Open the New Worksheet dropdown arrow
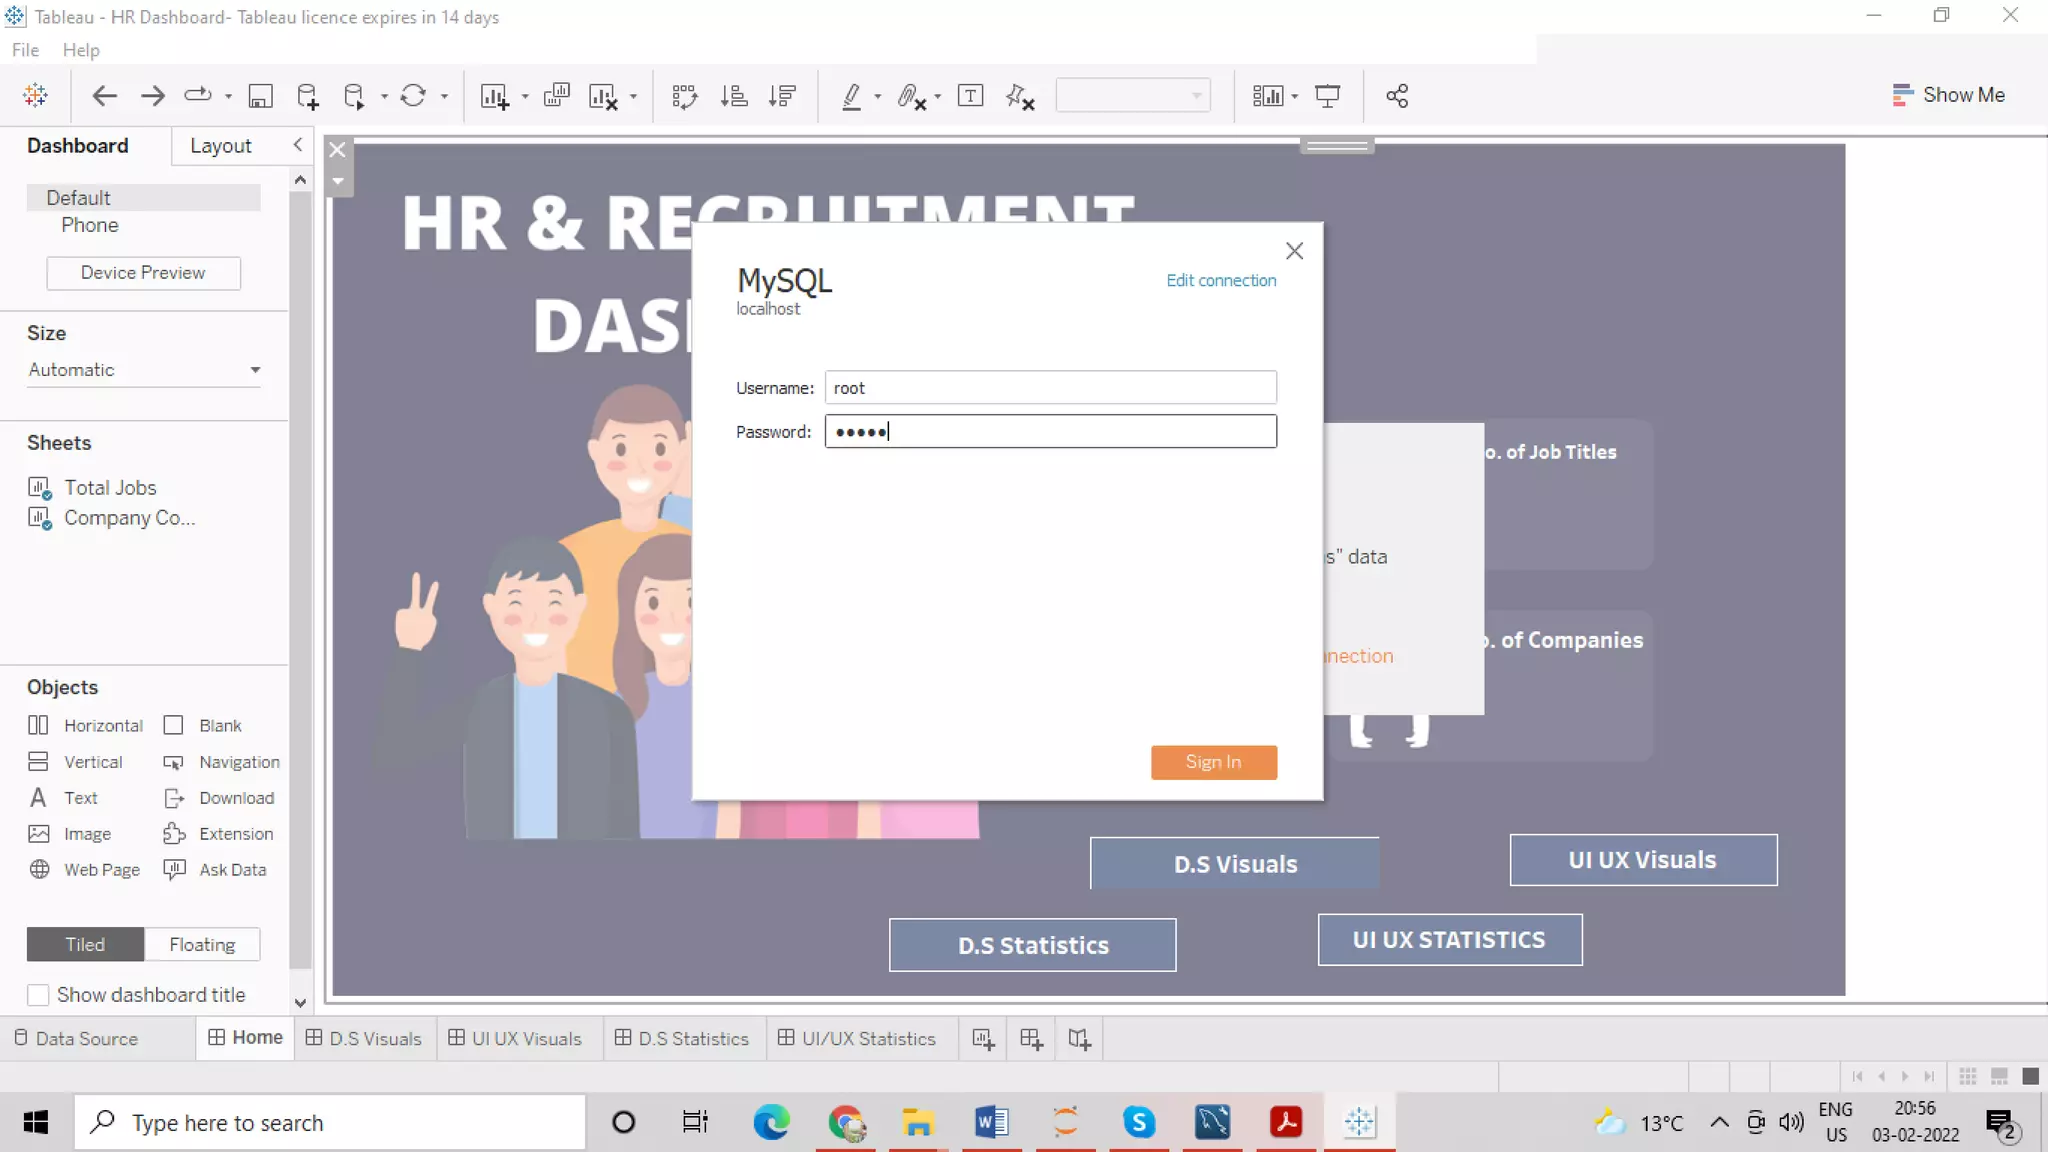This screenshot has height=1152, width=2048. click(x=525, y=96)
